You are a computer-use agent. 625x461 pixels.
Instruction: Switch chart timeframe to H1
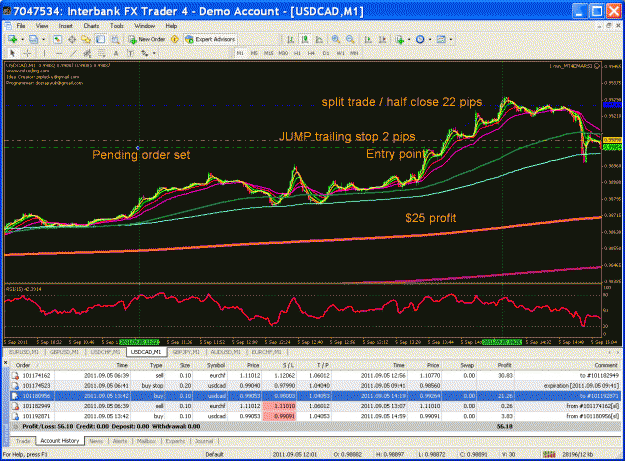(297, 53)
